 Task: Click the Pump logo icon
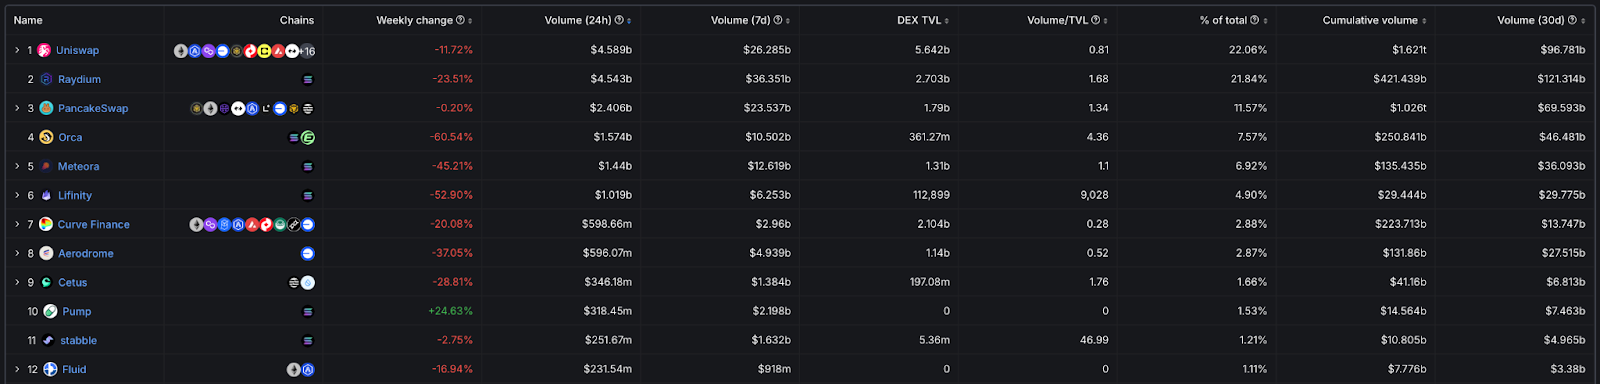(x=50, y=311)
